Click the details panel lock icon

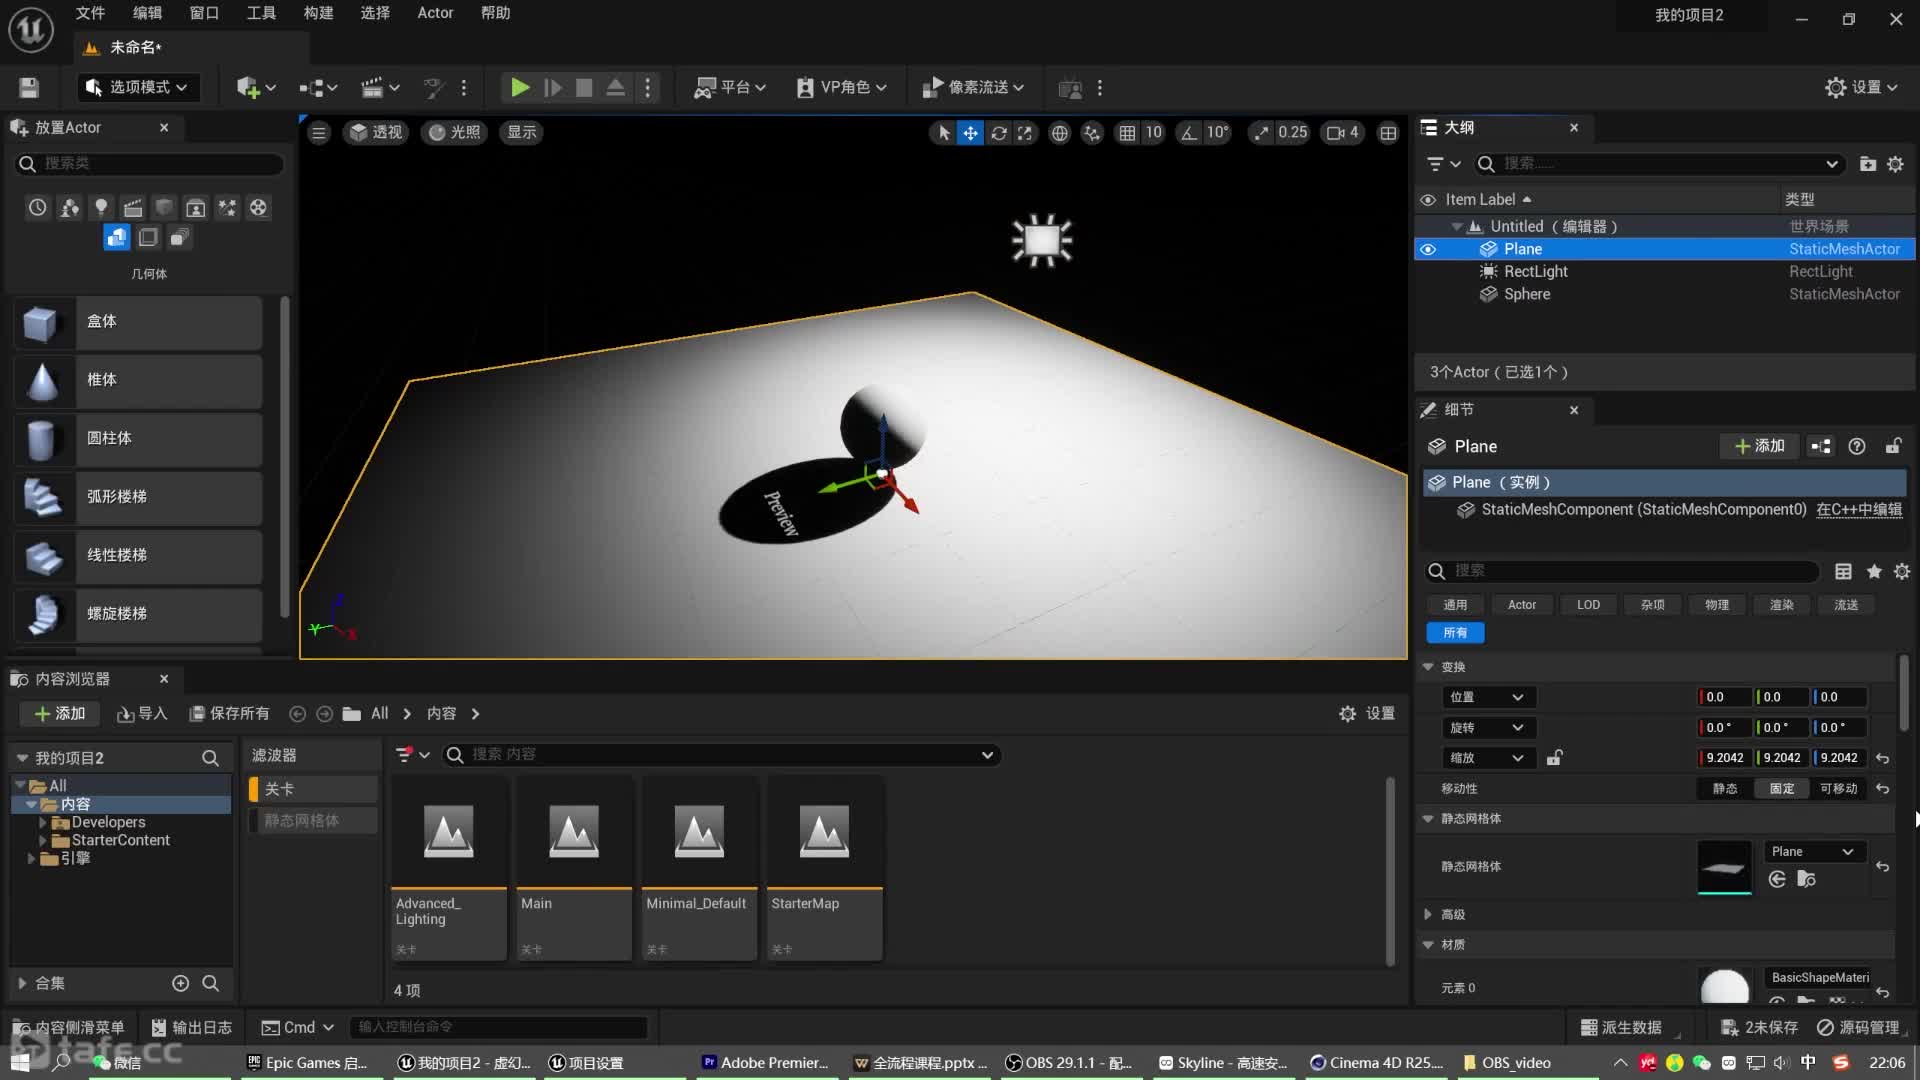tap(1893, 446)
